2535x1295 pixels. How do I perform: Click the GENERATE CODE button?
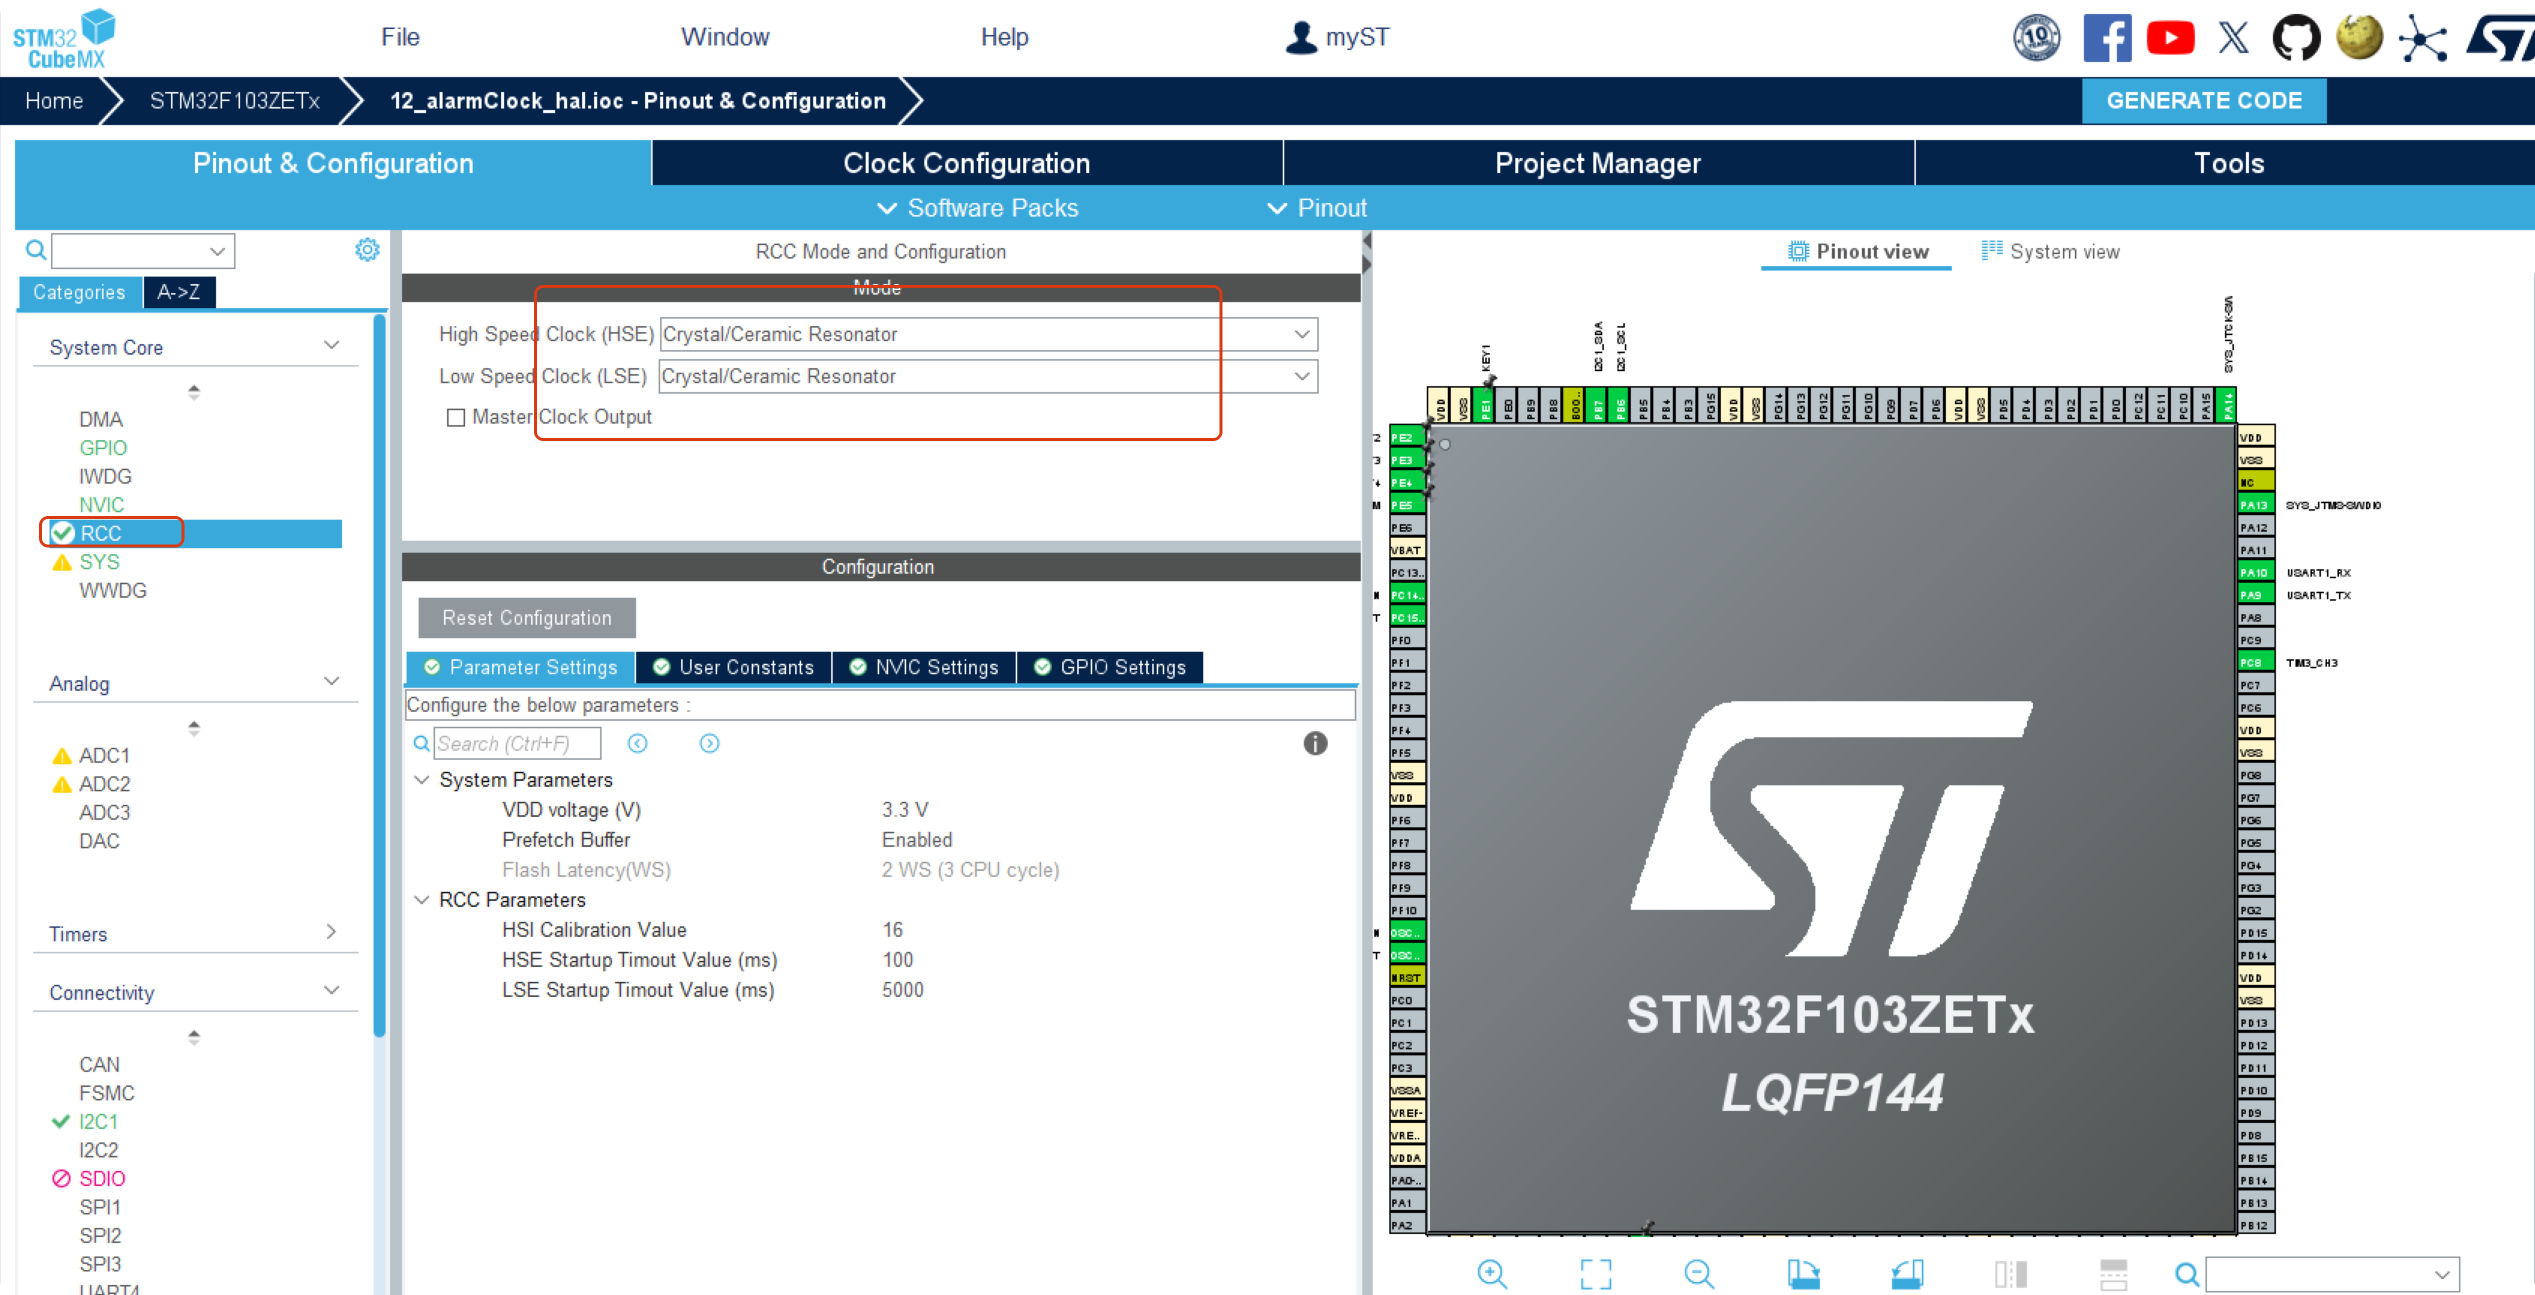[x=2203, y=100]
